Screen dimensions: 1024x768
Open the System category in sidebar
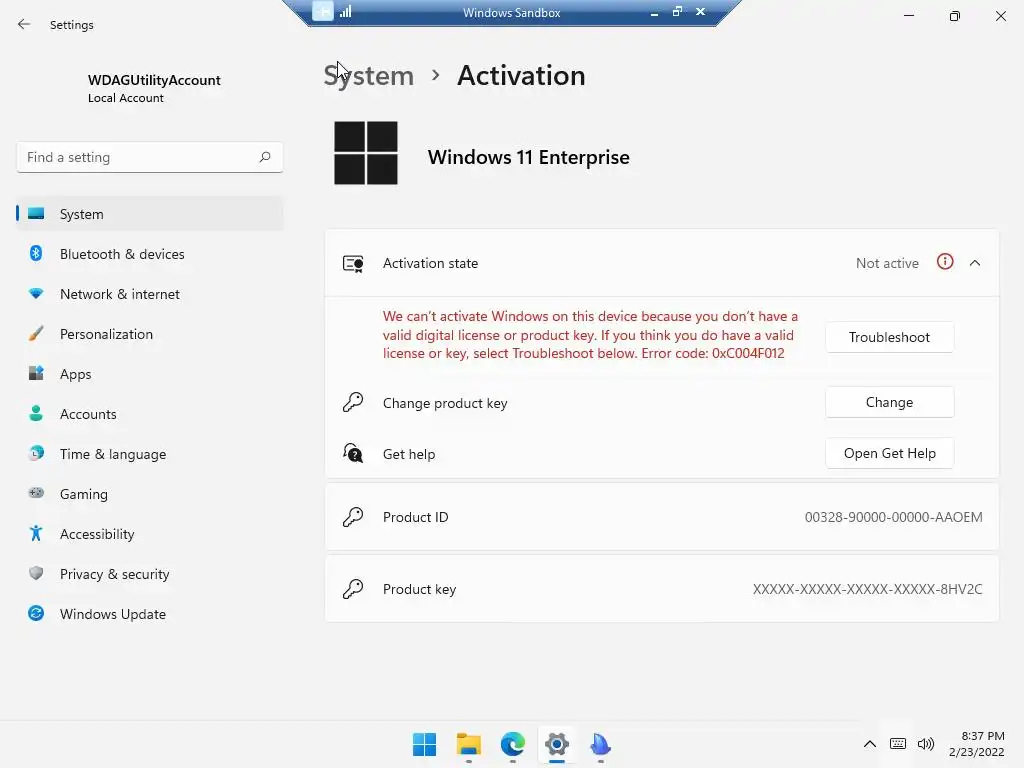(150, 214)
